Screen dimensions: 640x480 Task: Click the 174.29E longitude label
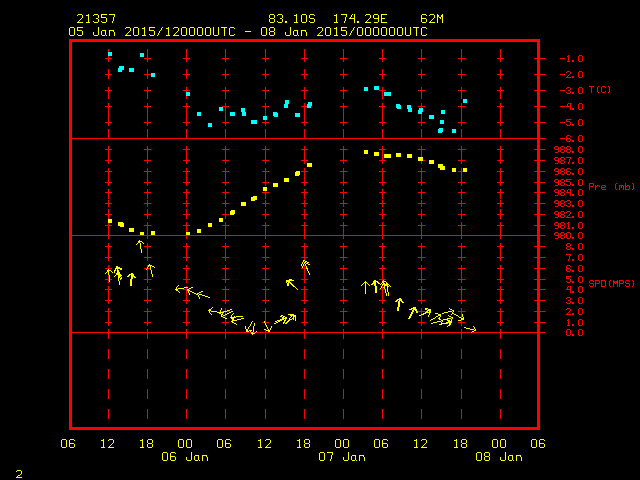(x=360, y=19)
